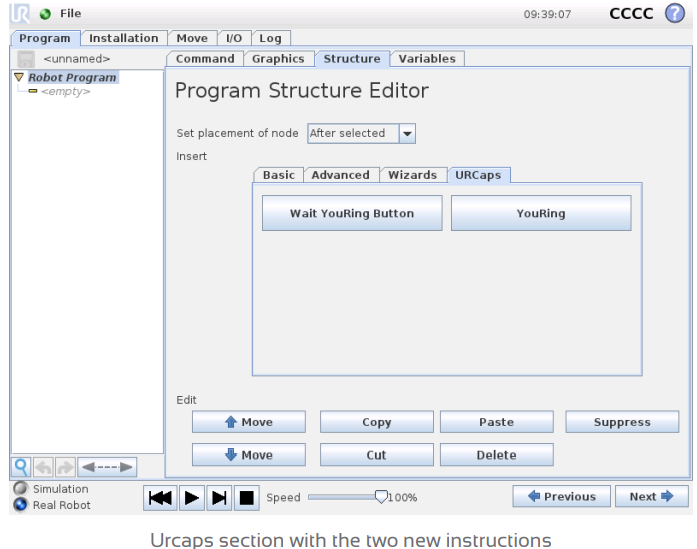This screenshot has width=697, height=549.
Task: Click the Move up arrow button
Action: [x=249, y=422]
